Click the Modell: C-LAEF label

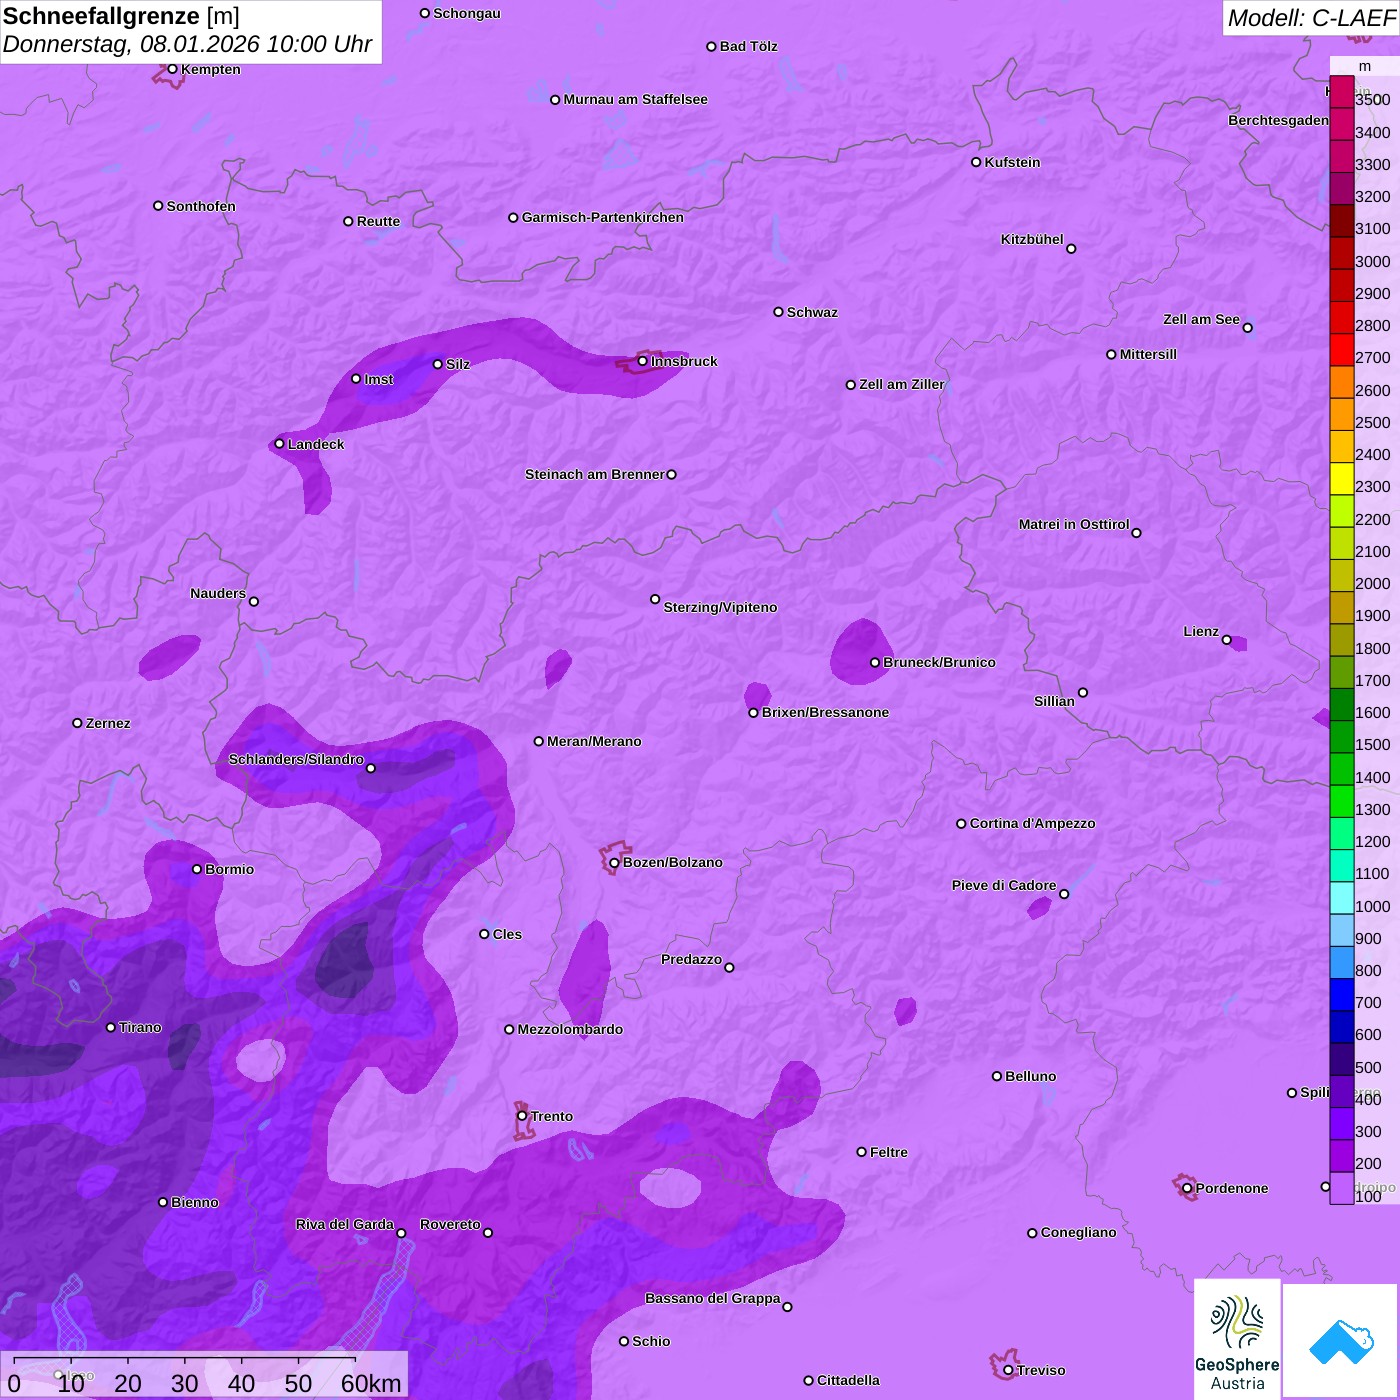coord(1311,18)
